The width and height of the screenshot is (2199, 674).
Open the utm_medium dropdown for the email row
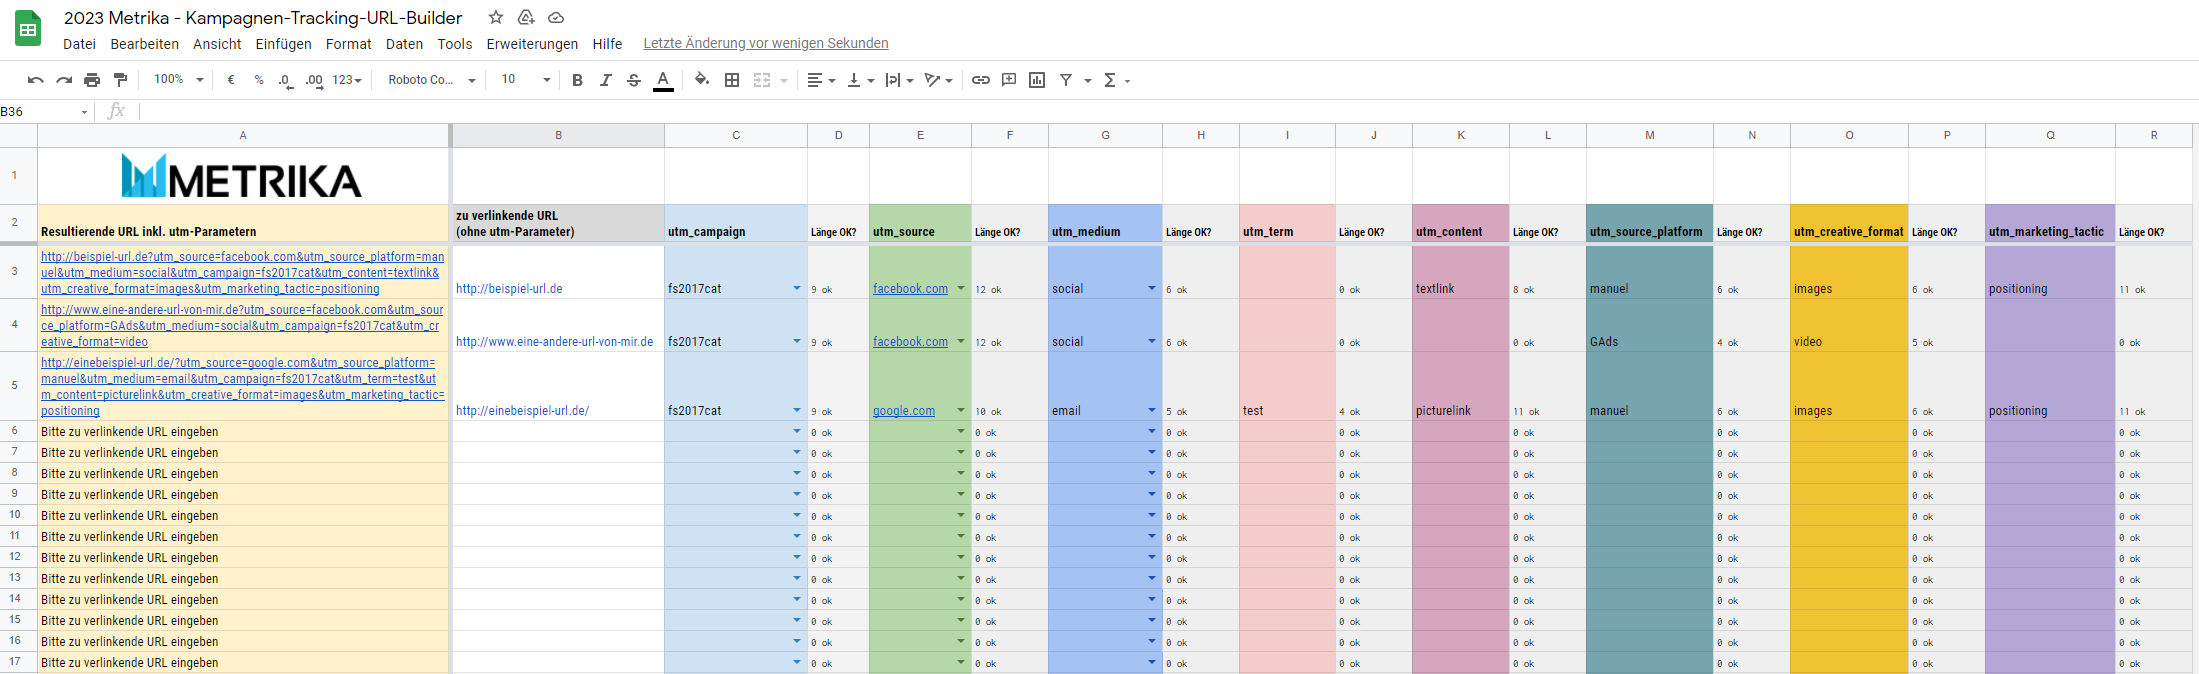point(1151,410)
